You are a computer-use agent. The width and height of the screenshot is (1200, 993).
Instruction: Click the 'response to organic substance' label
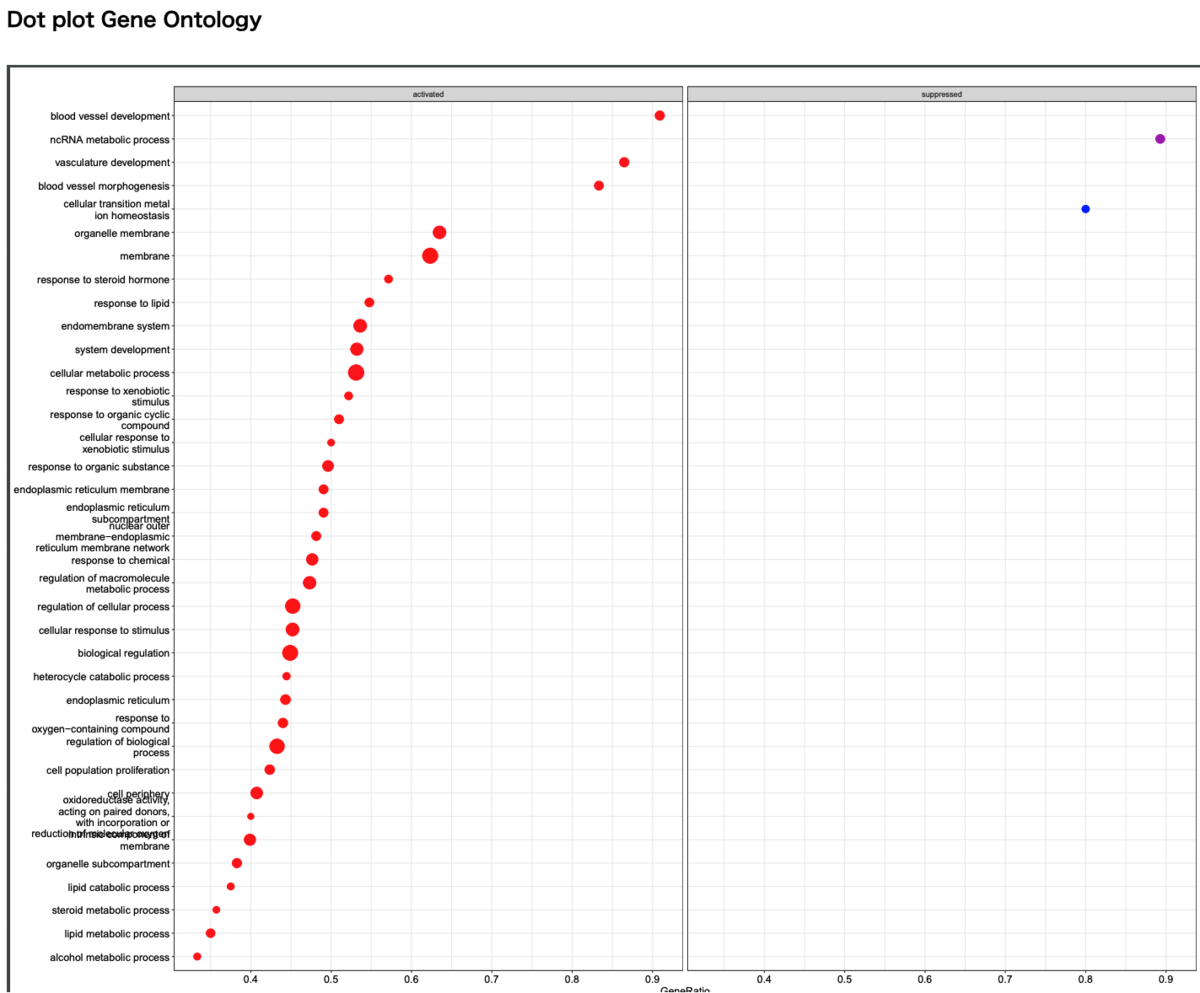[x=99, y=467]
